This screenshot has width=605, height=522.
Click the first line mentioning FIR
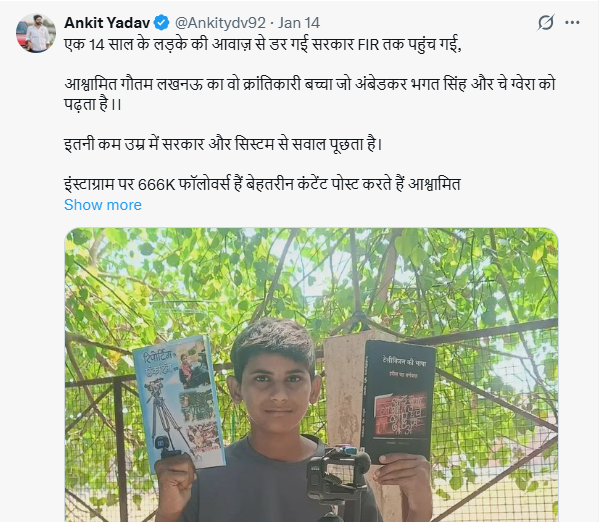[263, 44]
